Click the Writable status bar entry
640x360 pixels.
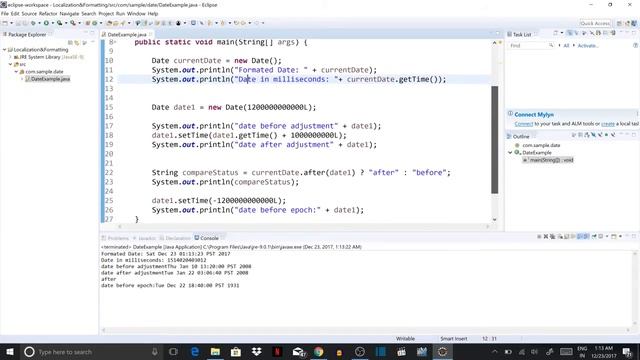tap(405, 339)
